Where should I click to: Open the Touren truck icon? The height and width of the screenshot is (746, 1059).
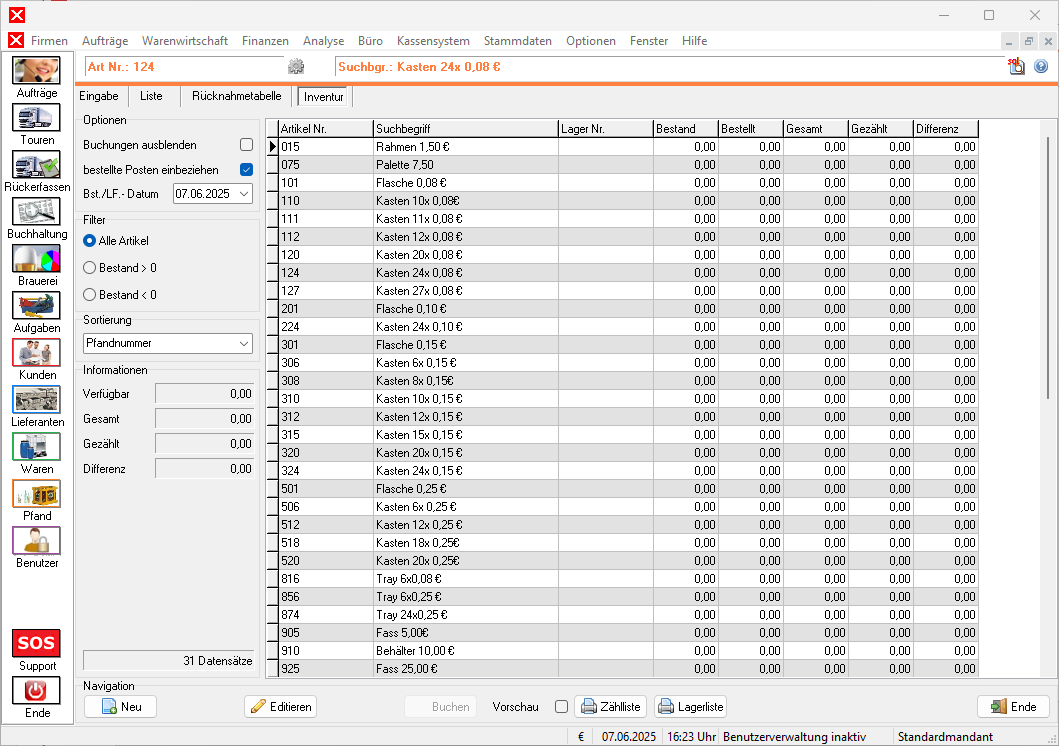tap(36, 118)
